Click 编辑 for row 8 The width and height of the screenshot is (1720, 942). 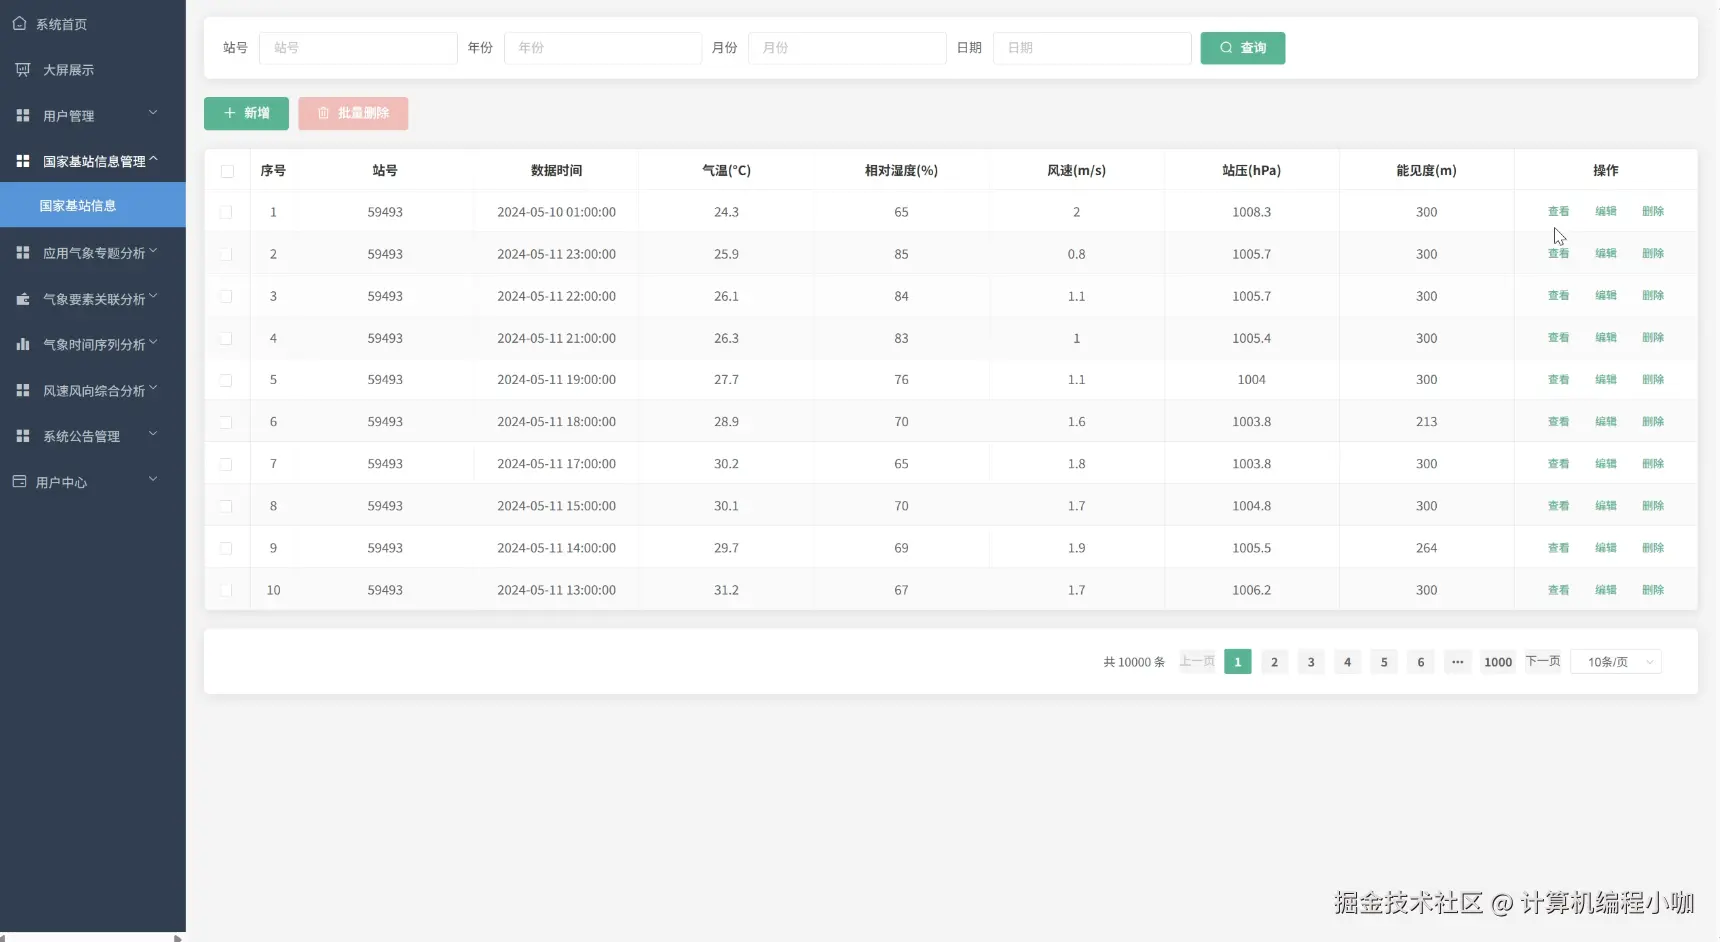click(1606, 505)
